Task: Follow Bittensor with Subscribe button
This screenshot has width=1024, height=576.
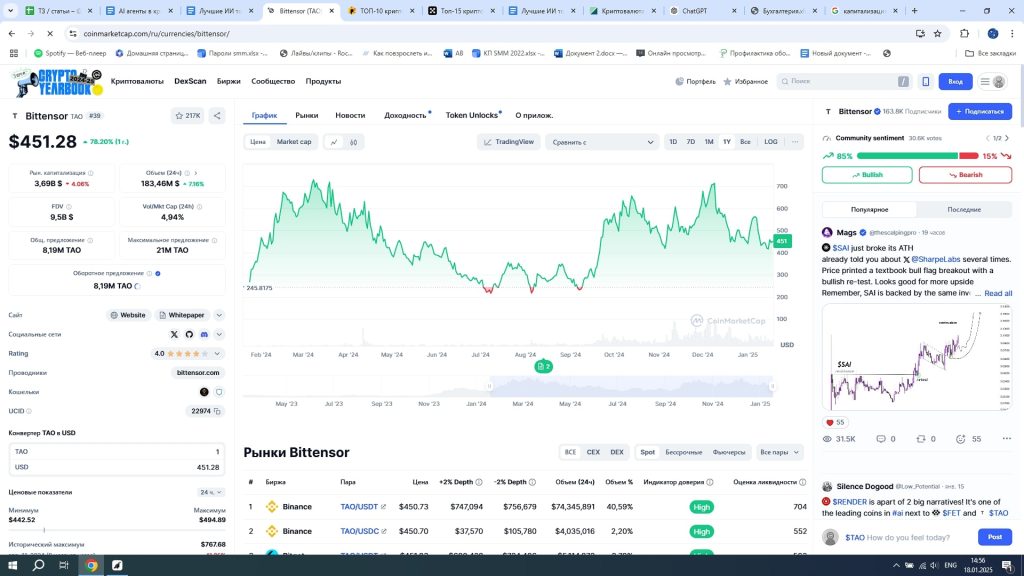Action: coord(980,112)
